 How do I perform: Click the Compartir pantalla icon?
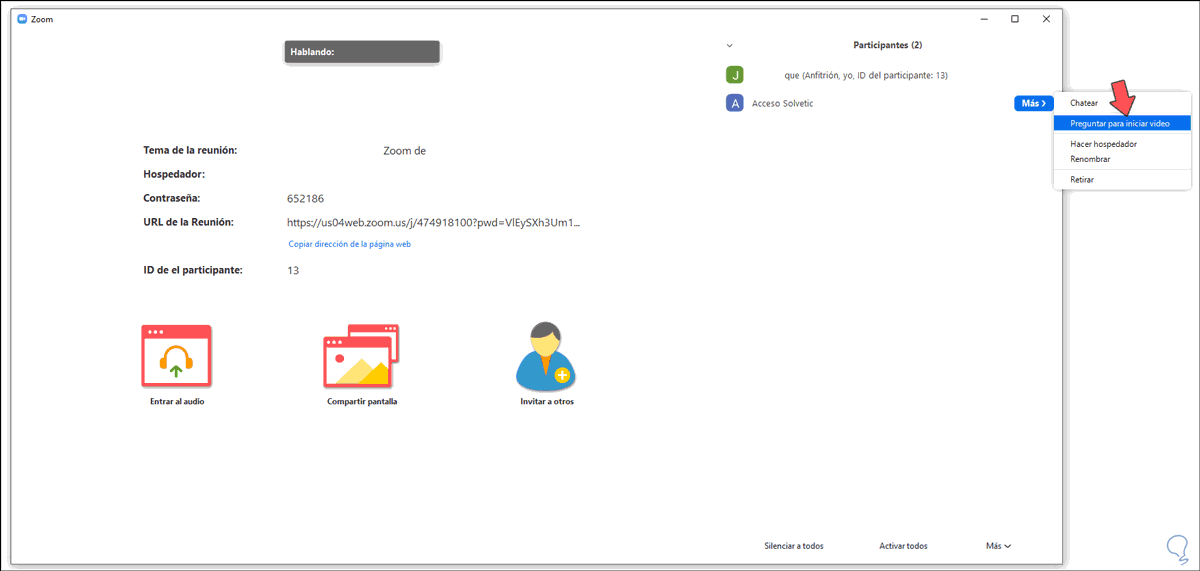(361, 356)
